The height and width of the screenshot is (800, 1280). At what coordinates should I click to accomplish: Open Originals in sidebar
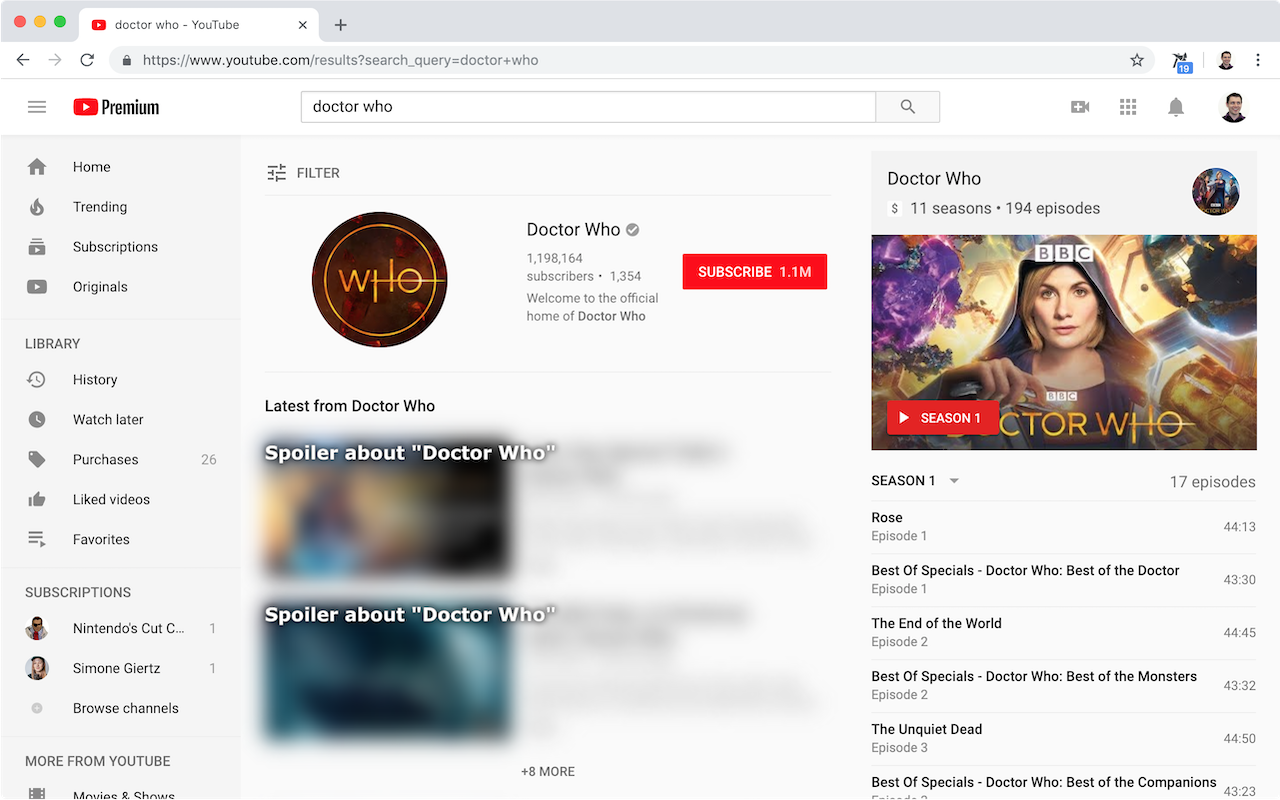coord(121,287)
